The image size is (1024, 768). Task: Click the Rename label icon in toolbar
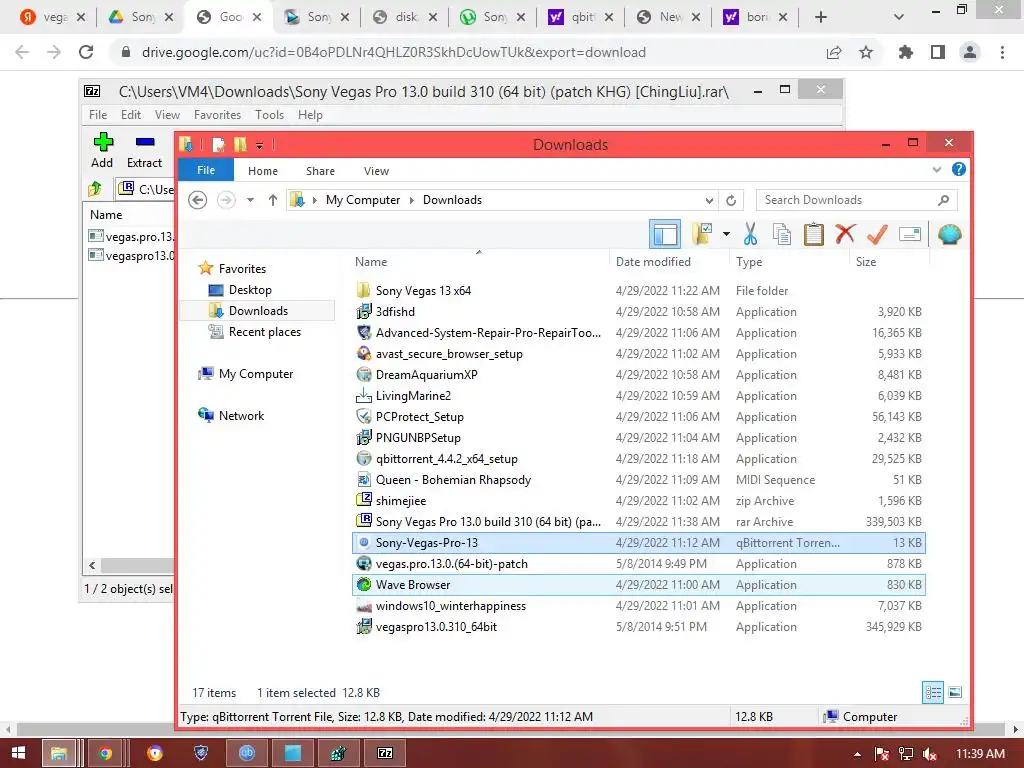[x=910, y=234]
